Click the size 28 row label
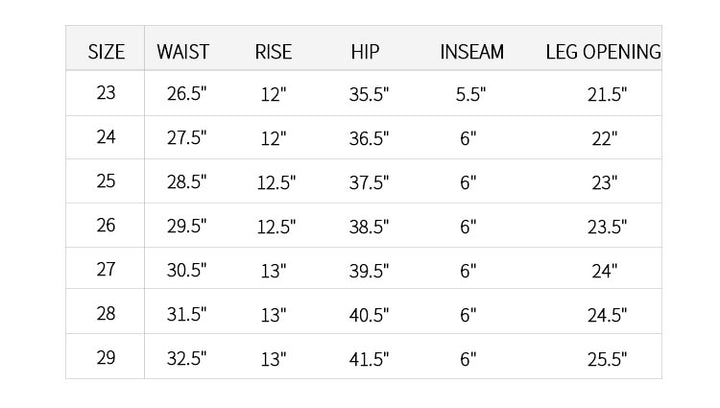The height and width of the screenshot is (408, 720). point(106,314)
